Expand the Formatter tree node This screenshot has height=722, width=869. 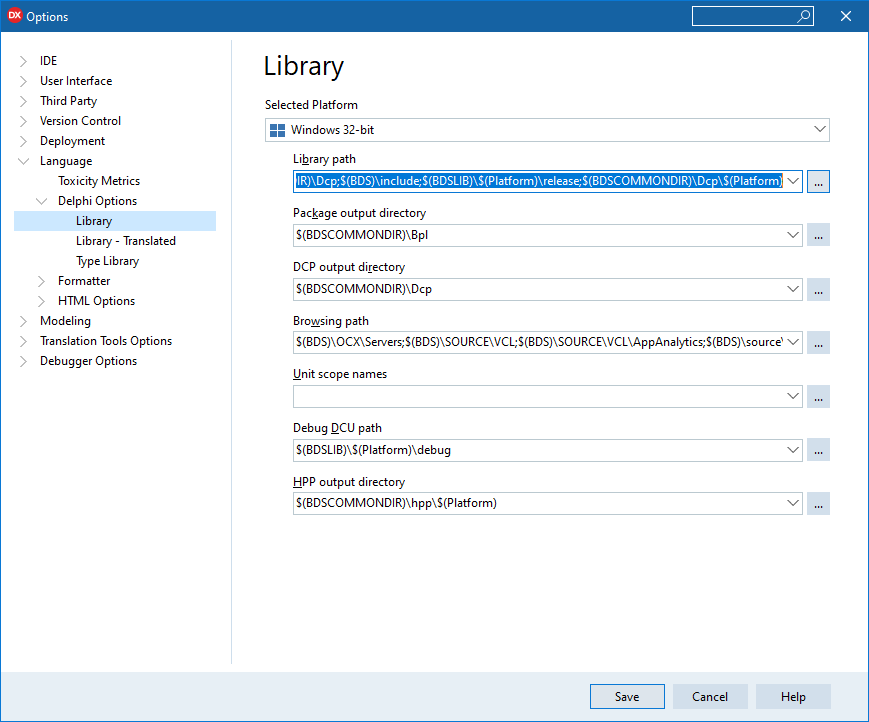click(x=42, y=281)
